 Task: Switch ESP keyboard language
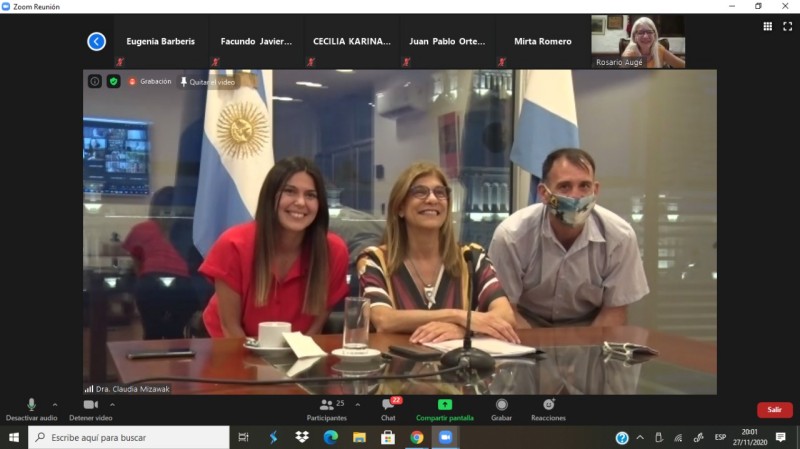[x=720, y=437]
